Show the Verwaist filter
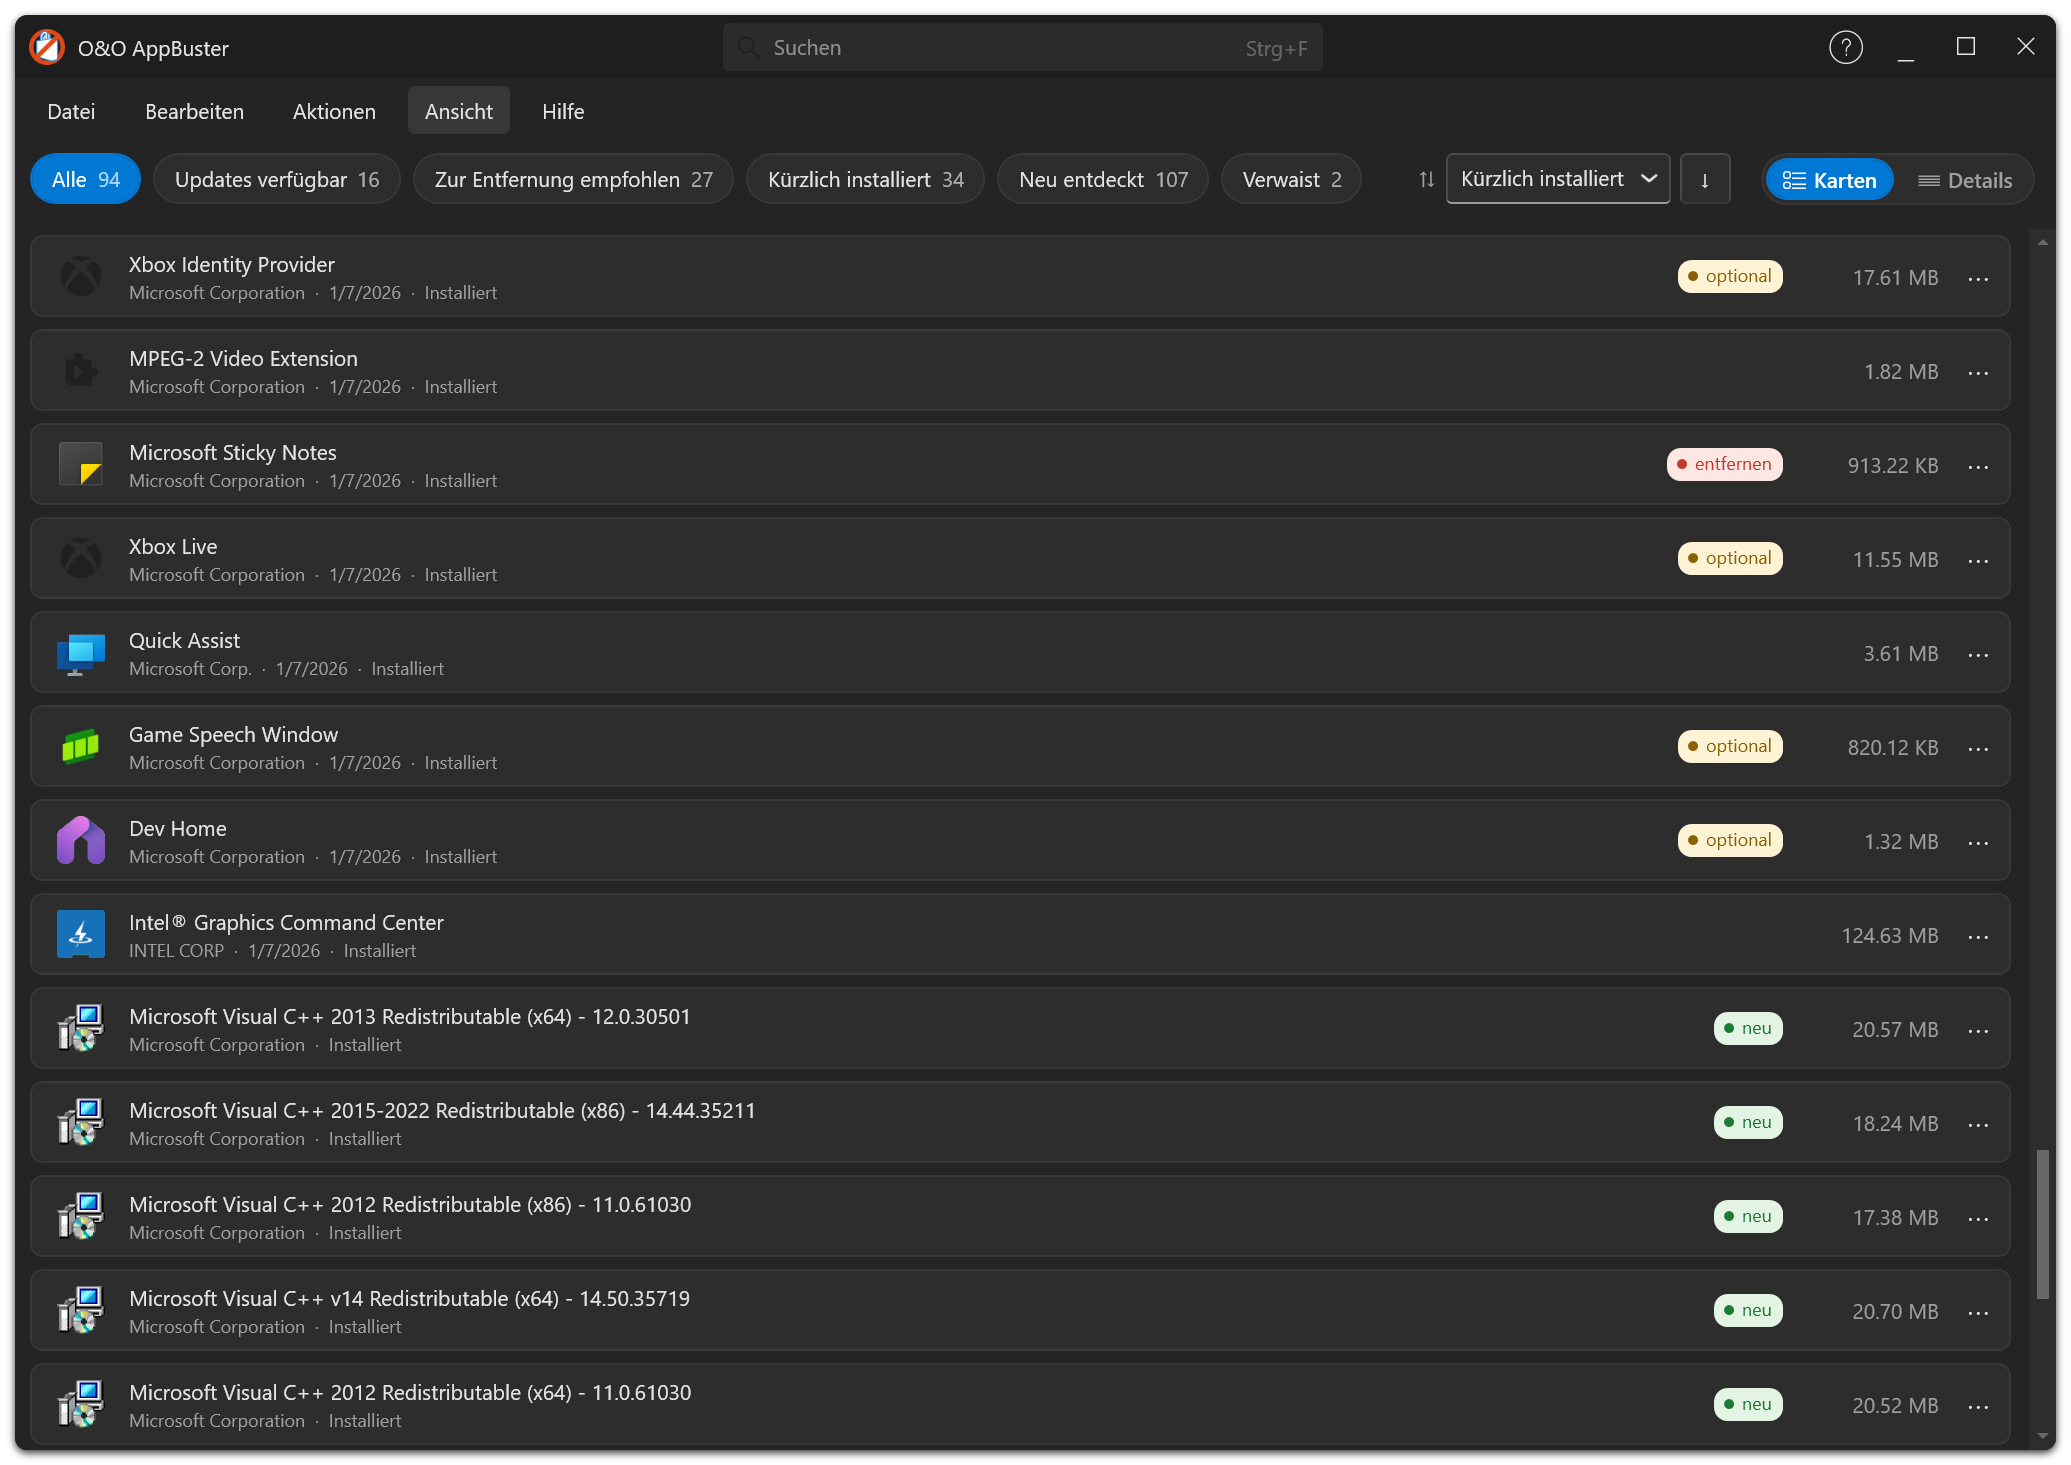The image size is (2071, 1465). (1291, 179)
